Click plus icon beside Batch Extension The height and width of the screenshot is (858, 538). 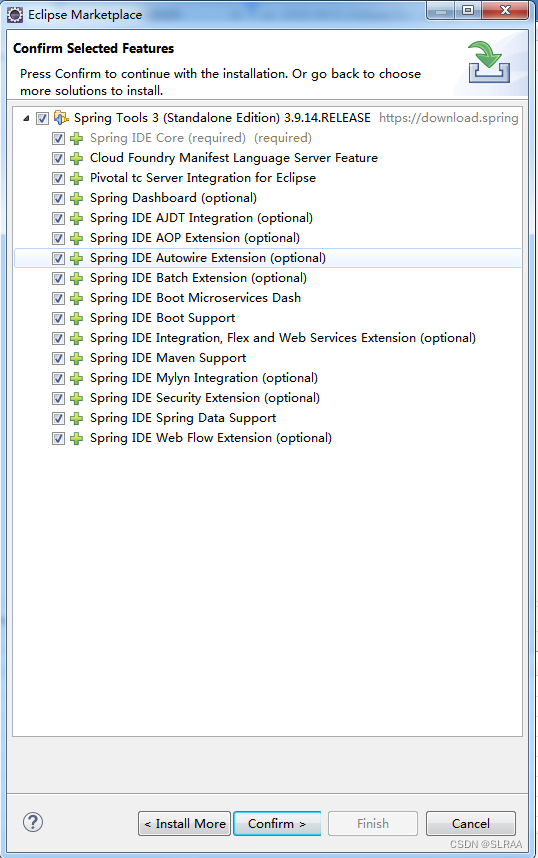[x=77, y=278]
